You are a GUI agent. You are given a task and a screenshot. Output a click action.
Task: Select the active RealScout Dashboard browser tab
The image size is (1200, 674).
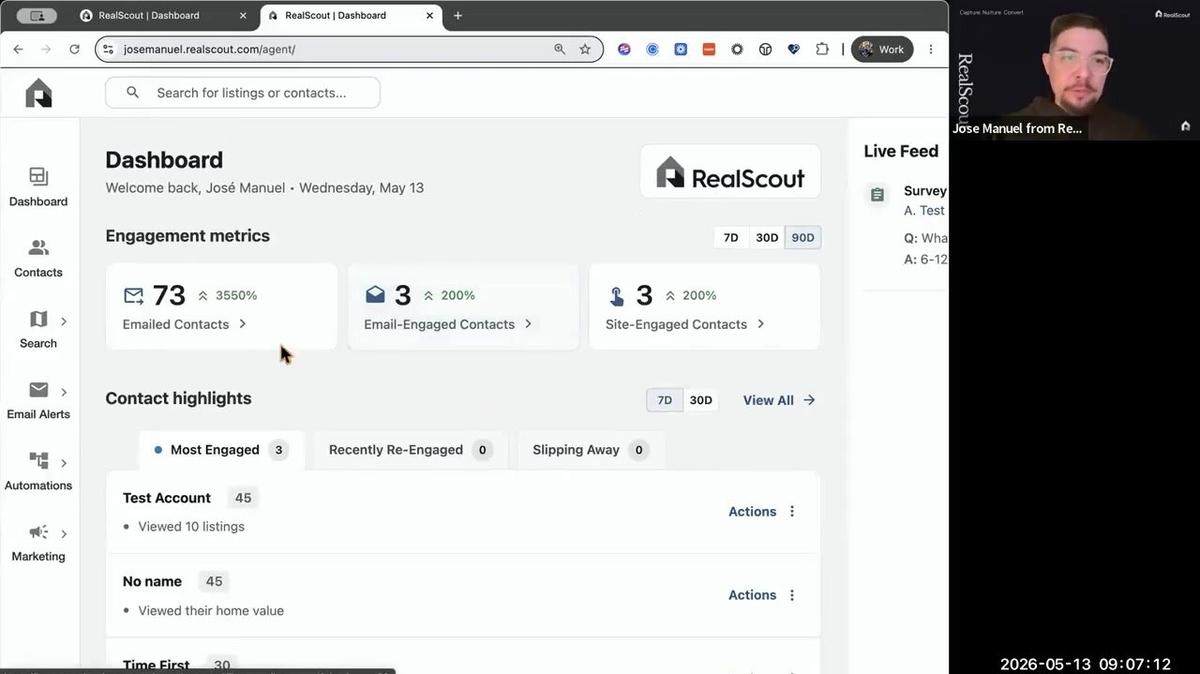pyautogui.click(x=352, y=16)
